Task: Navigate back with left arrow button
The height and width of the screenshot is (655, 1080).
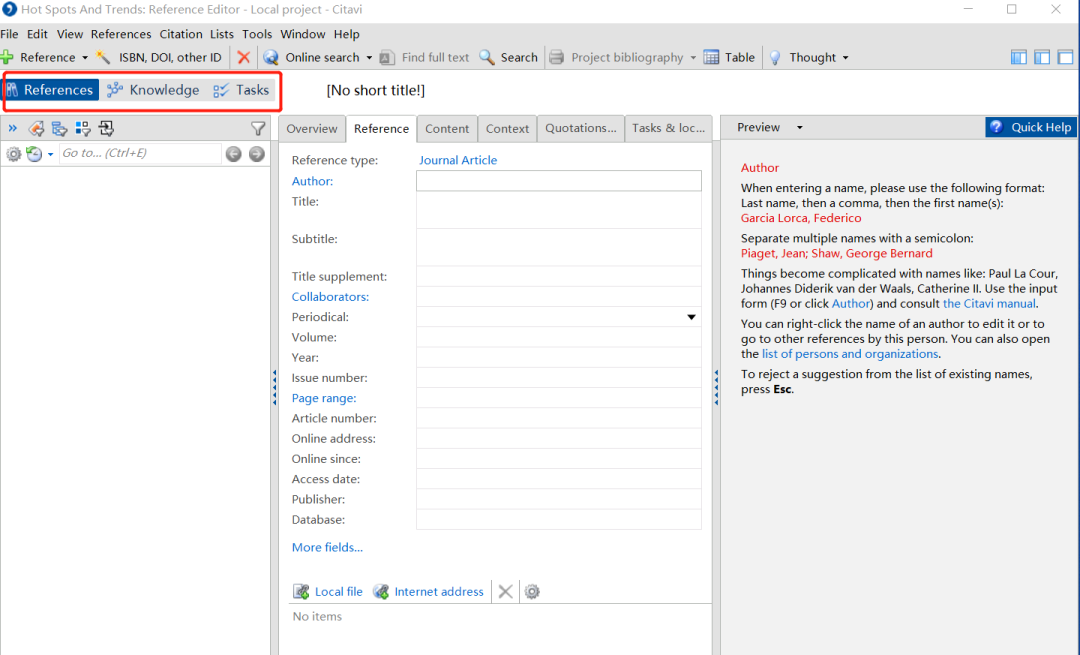Action: click(x=233, y=154)
